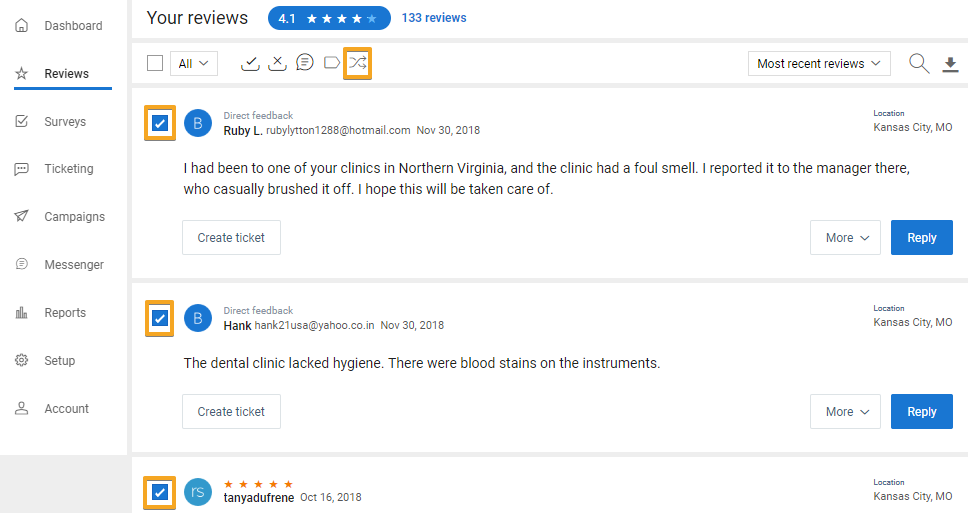Click the shuffle arrows icon in toolbar
Image resolution: width=968 pixels, height=513 pixels.
[357, 63]
